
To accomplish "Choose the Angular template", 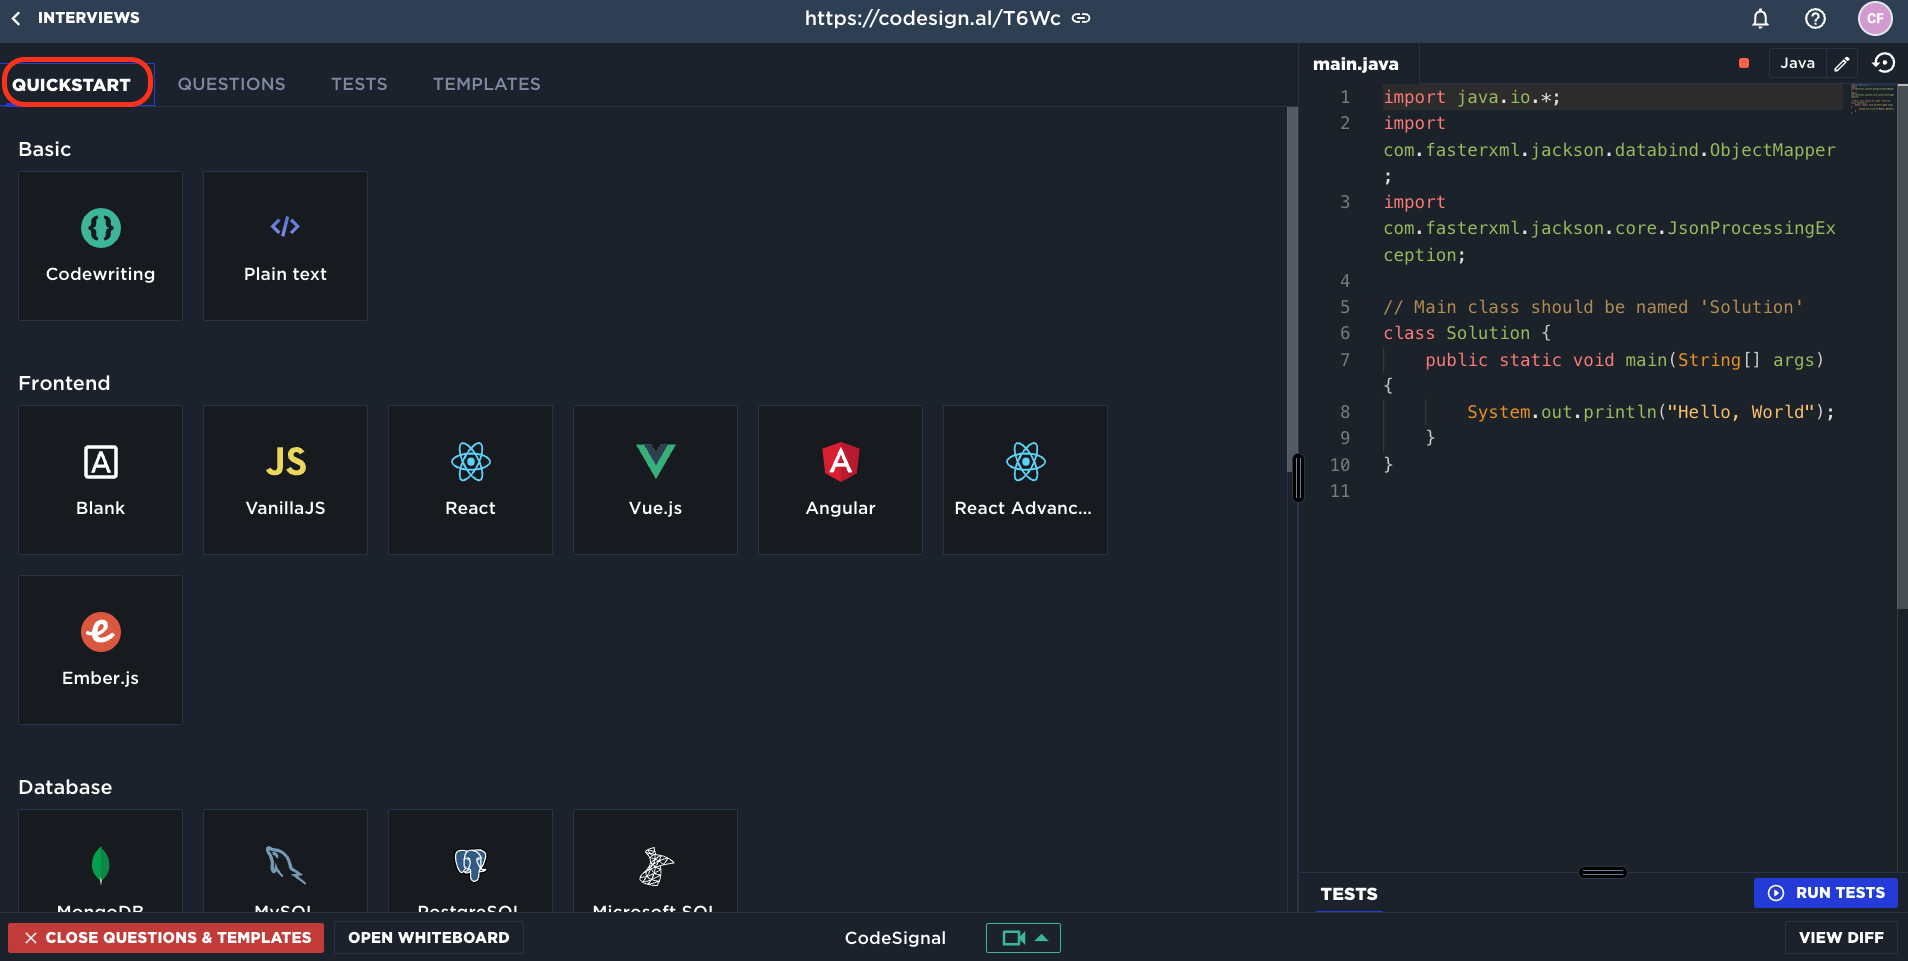I will click(x=840, y=480).
